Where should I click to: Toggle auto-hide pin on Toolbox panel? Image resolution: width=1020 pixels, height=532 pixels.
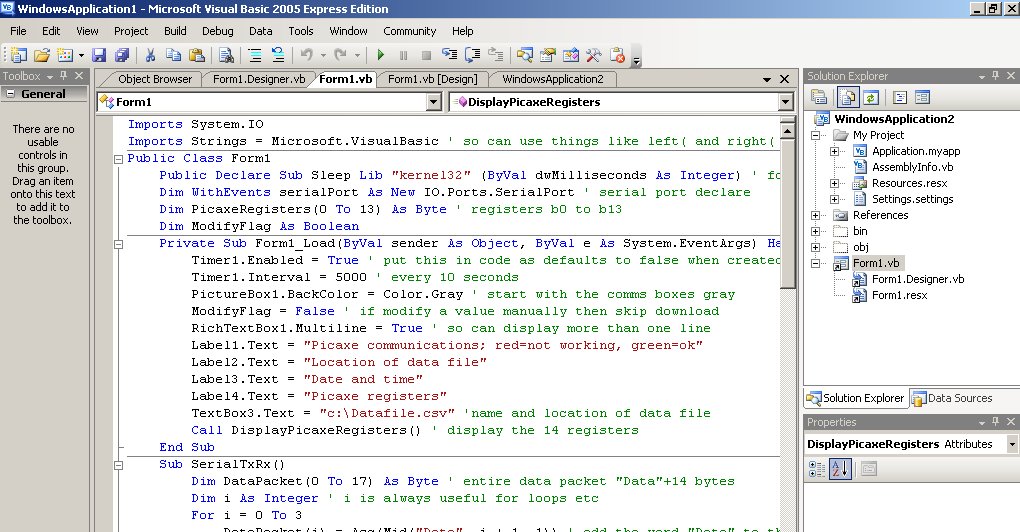pyautogui.click(x=64, y=75)
